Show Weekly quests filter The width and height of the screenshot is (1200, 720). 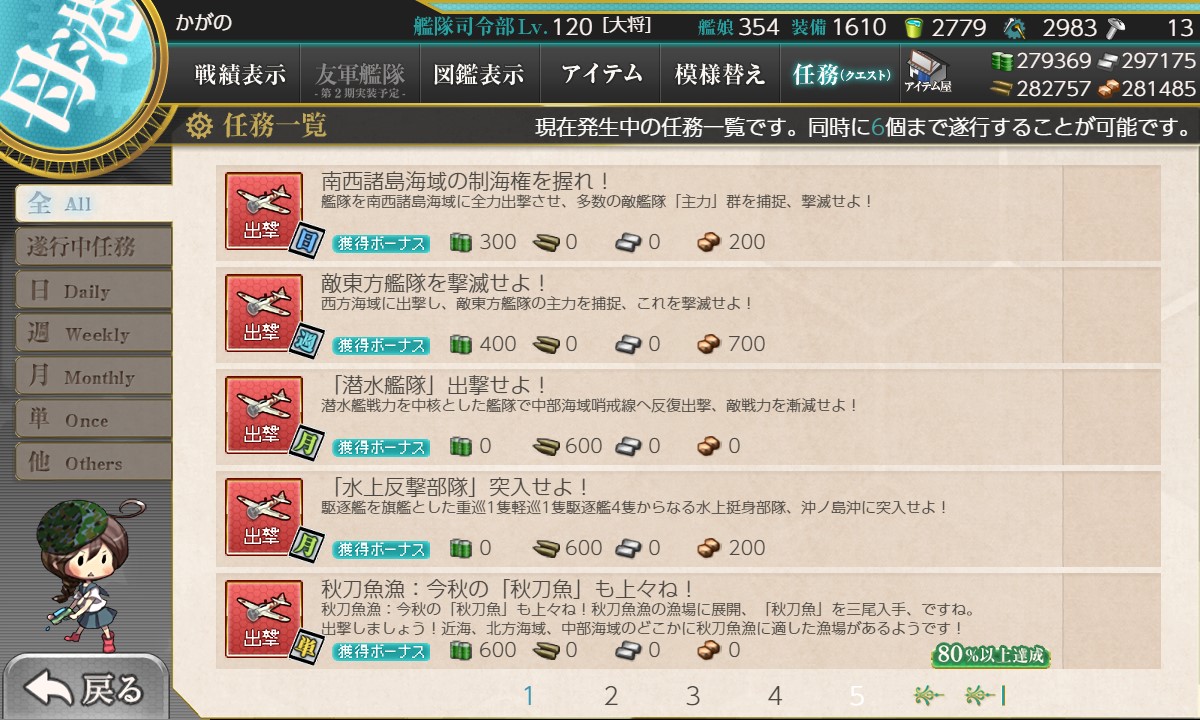pyautogui.click(x=93, y=333)
